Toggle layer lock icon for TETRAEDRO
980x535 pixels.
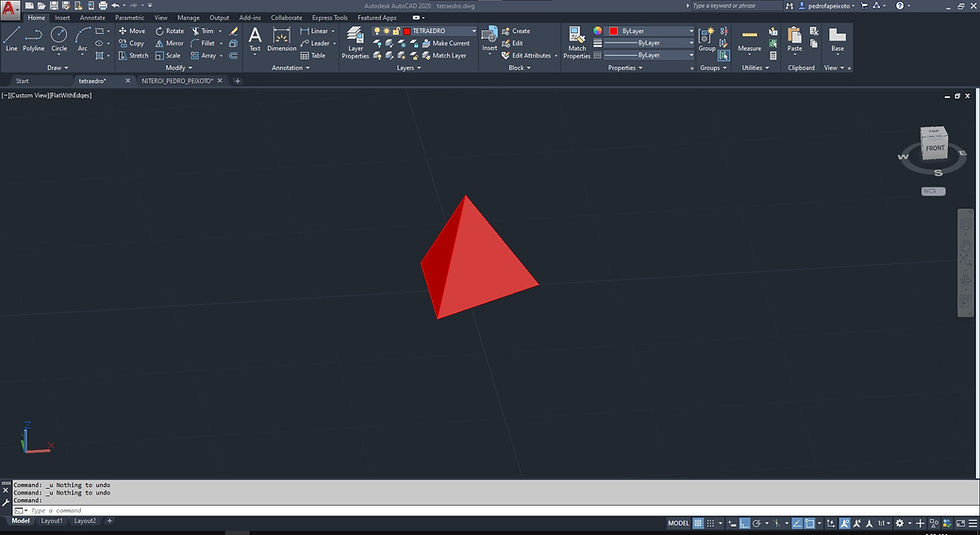click(x=396, y=31)
